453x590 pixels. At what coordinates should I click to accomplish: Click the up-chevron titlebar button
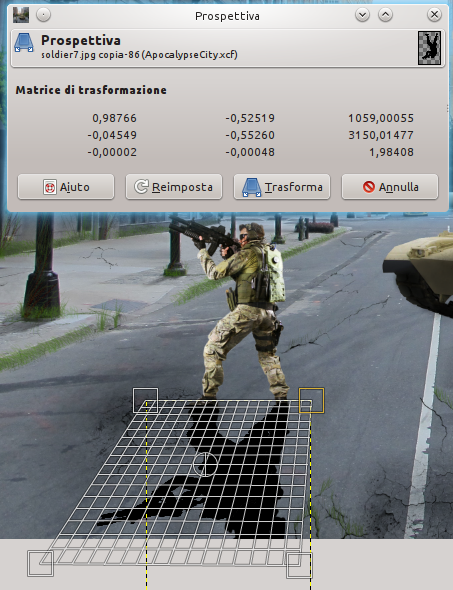[x=385, y=15]
